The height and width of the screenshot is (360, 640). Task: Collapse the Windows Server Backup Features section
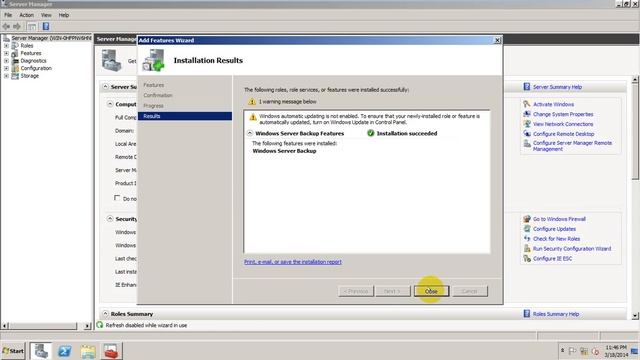coord(250,133)
